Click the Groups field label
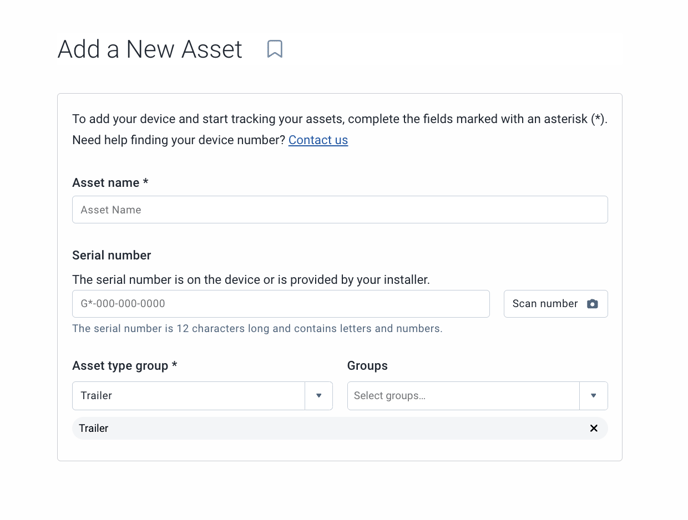 tap(367, 366)
